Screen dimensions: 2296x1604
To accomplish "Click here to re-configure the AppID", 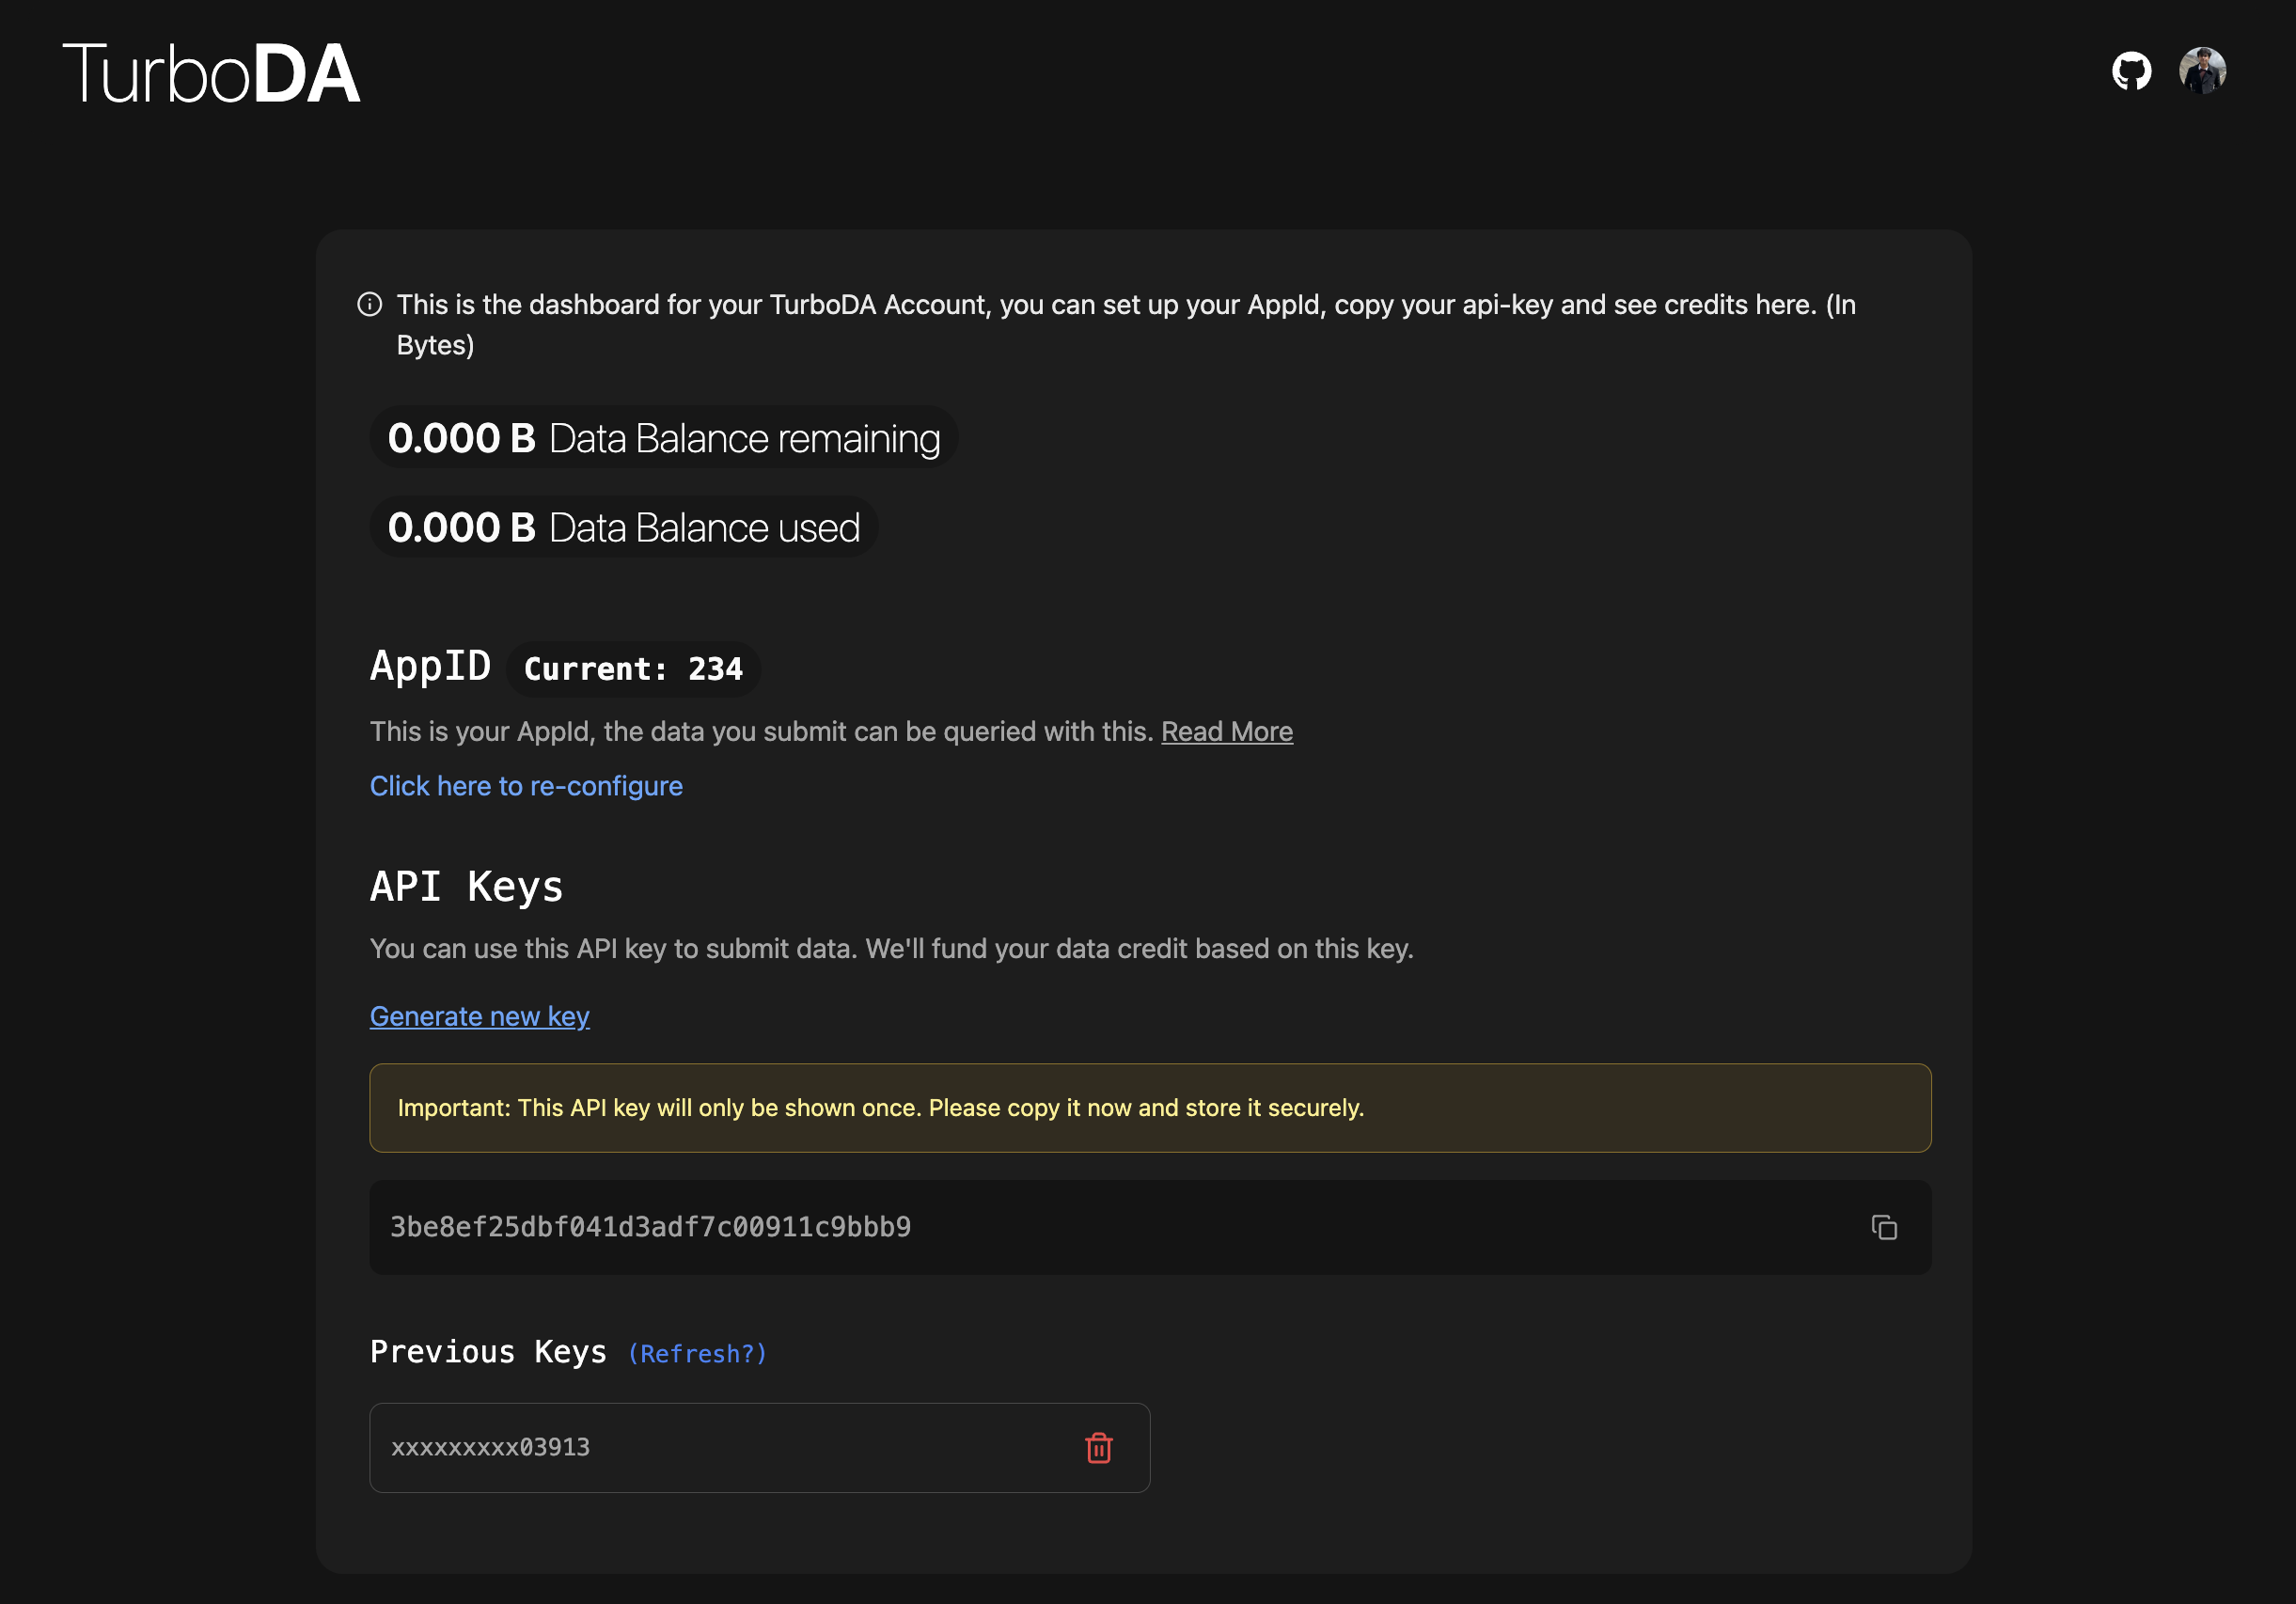I will point(526,786).
